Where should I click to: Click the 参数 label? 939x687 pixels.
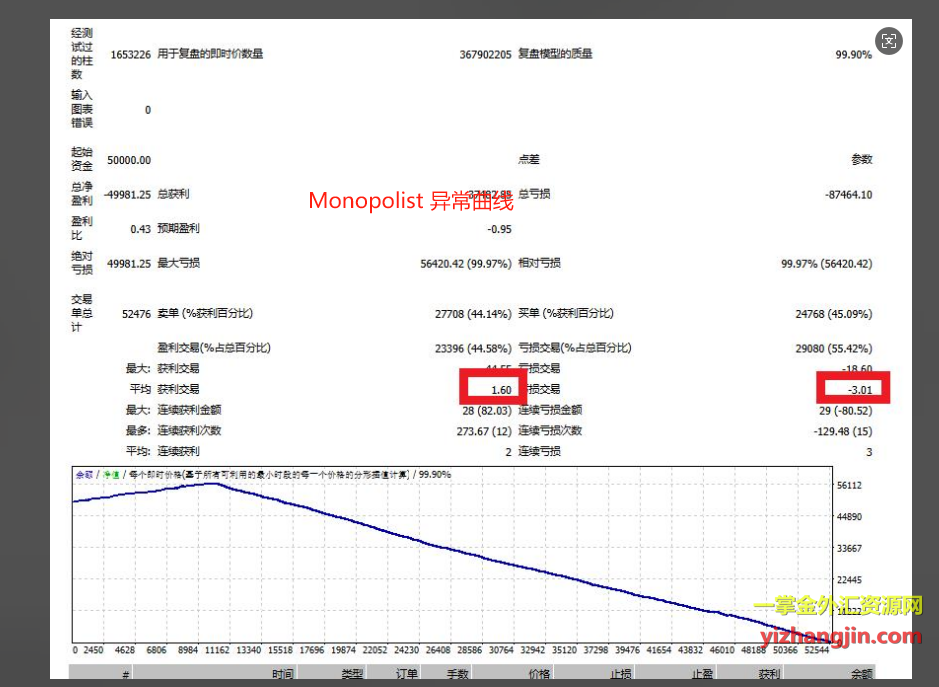click(x=862, y=159)
